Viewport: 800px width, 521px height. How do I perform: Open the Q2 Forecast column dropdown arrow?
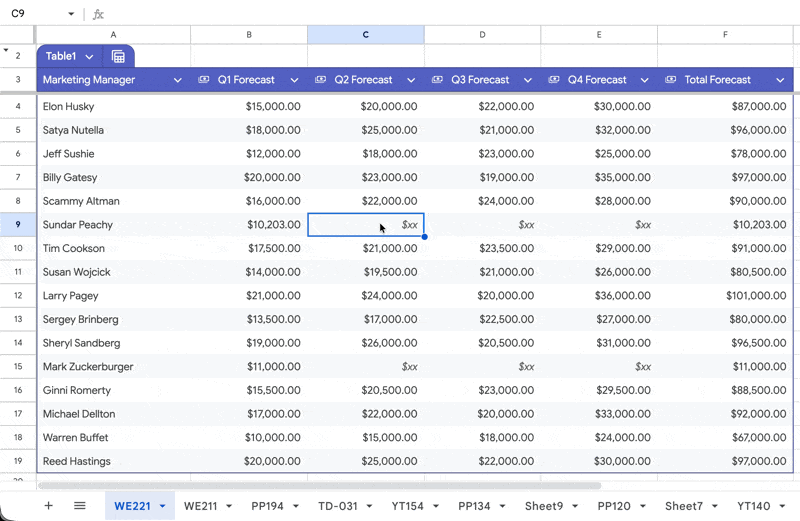[411, 80]
